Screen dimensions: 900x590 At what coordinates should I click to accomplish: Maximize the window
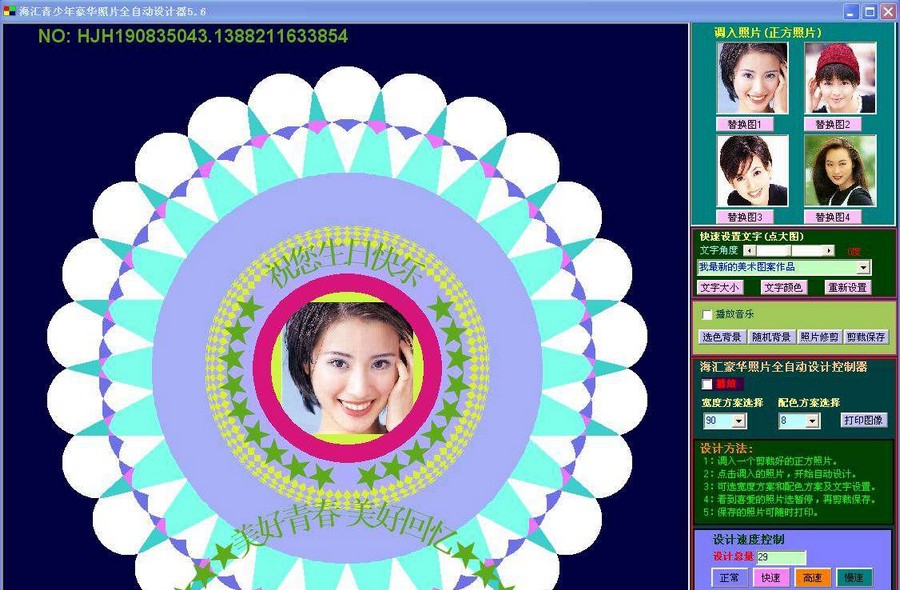870,11
